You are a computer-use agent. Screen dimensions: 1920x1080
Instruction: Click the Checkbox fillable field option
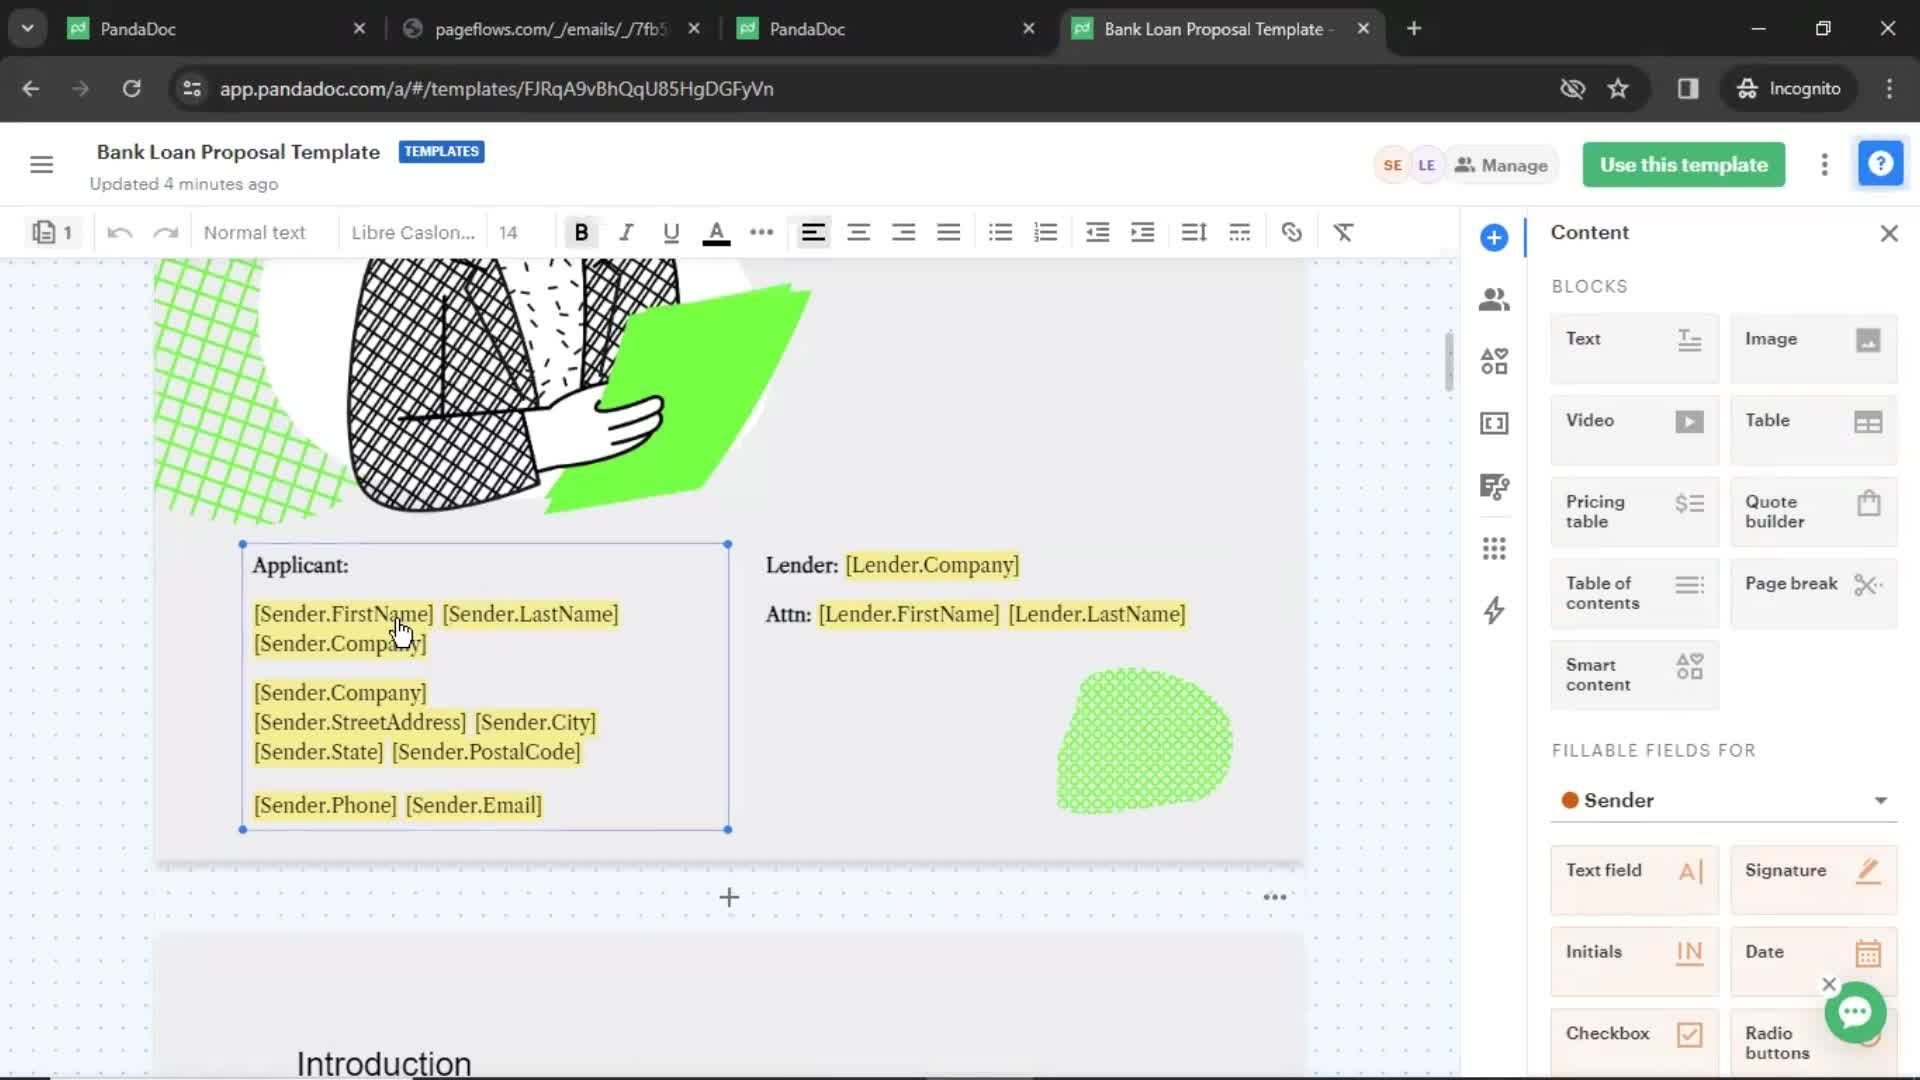[x=1634, y=1034]
